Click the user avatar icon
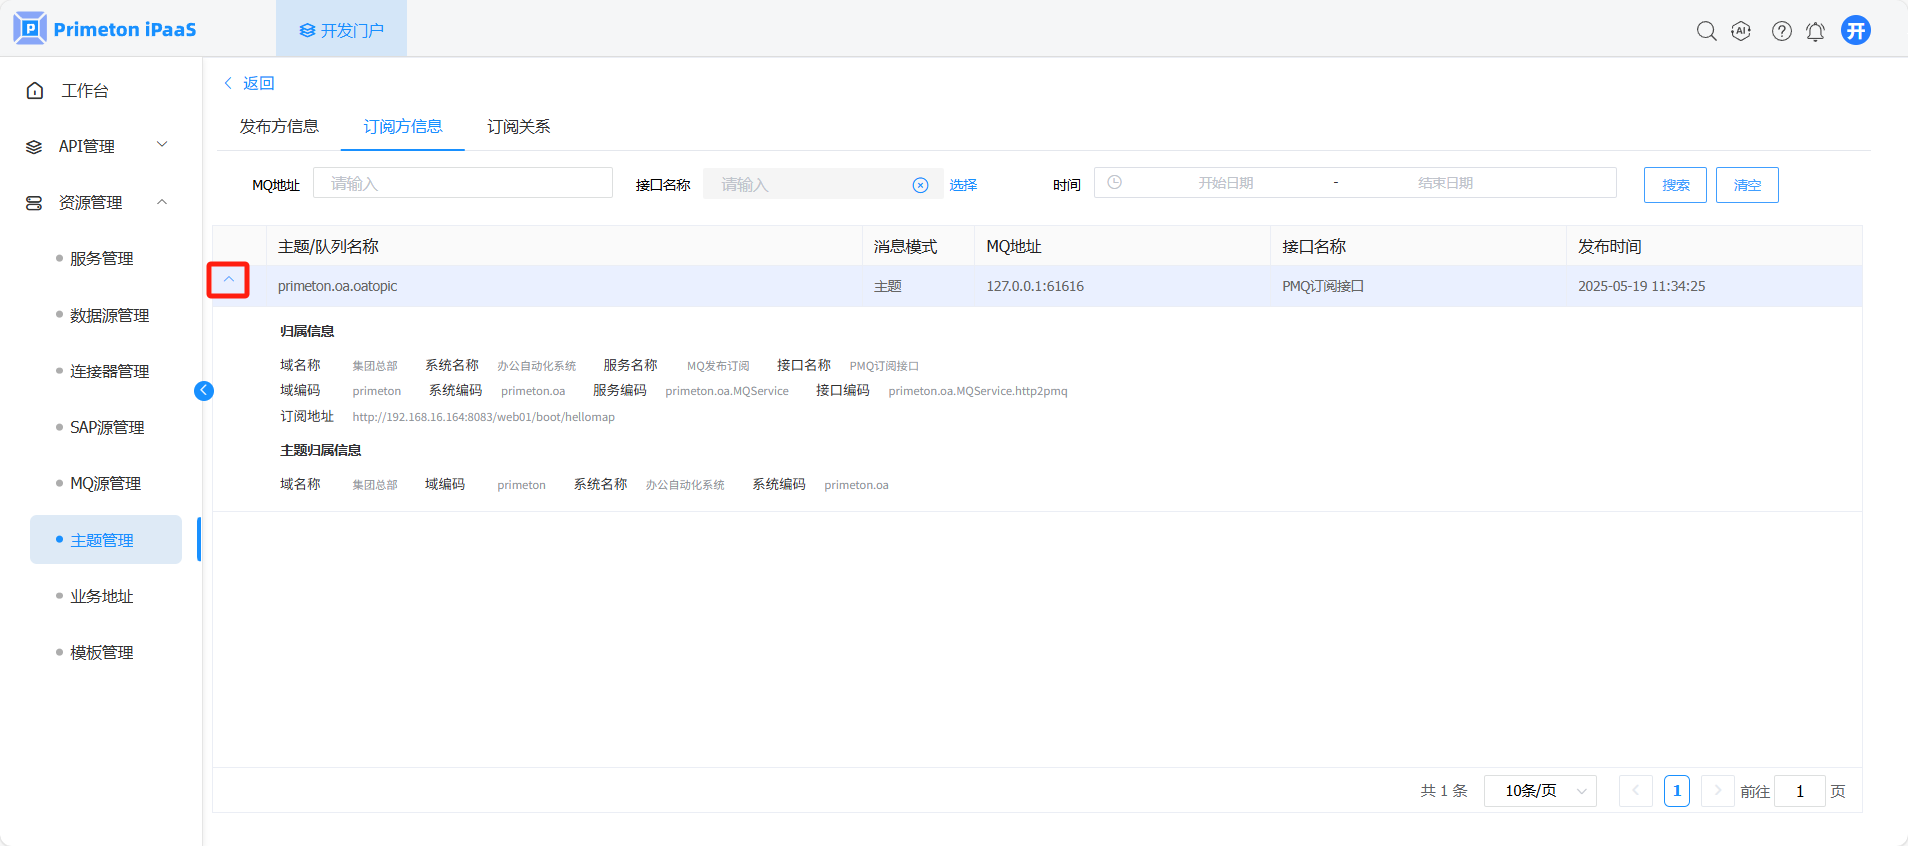Screen dimensions: 1908x846 (x=1855, y=30)
